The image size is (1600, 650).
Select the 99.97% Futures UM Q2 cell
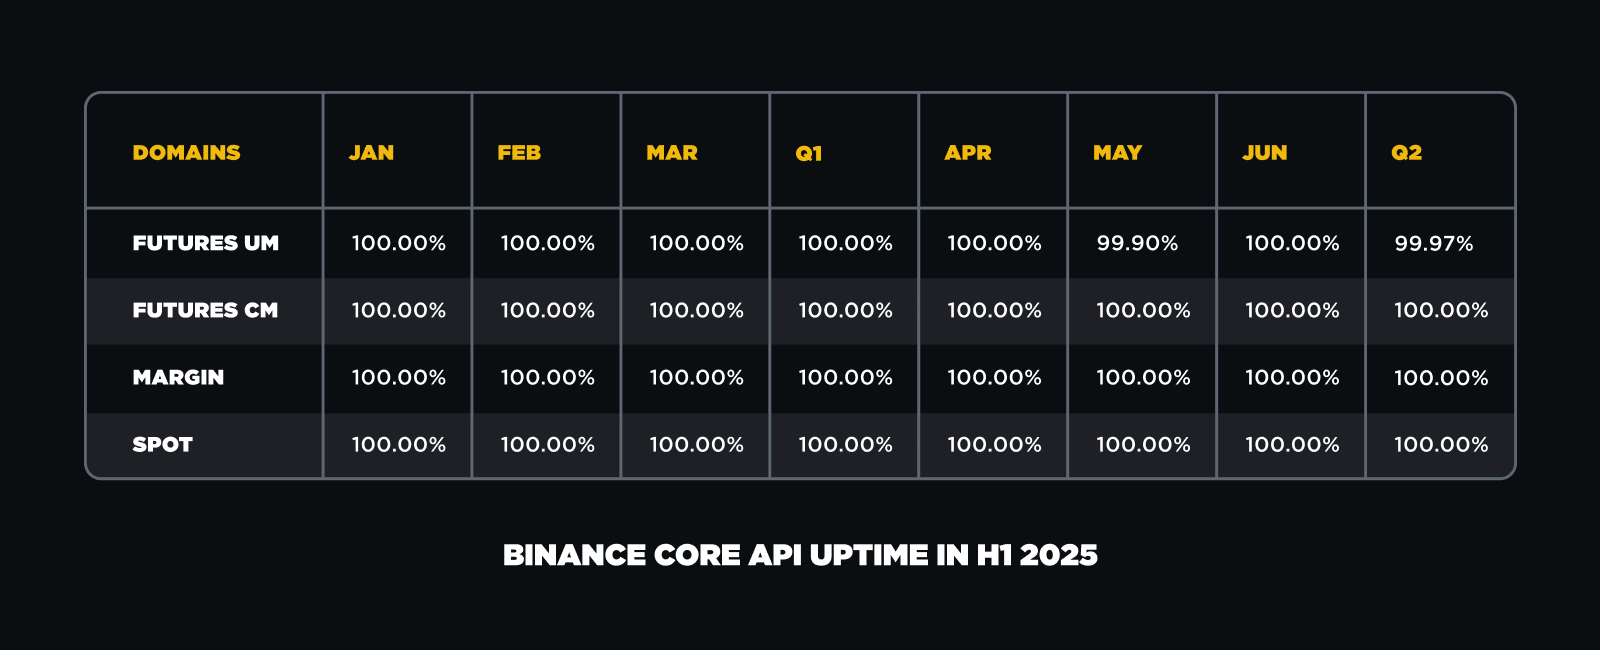point(1434,243)
